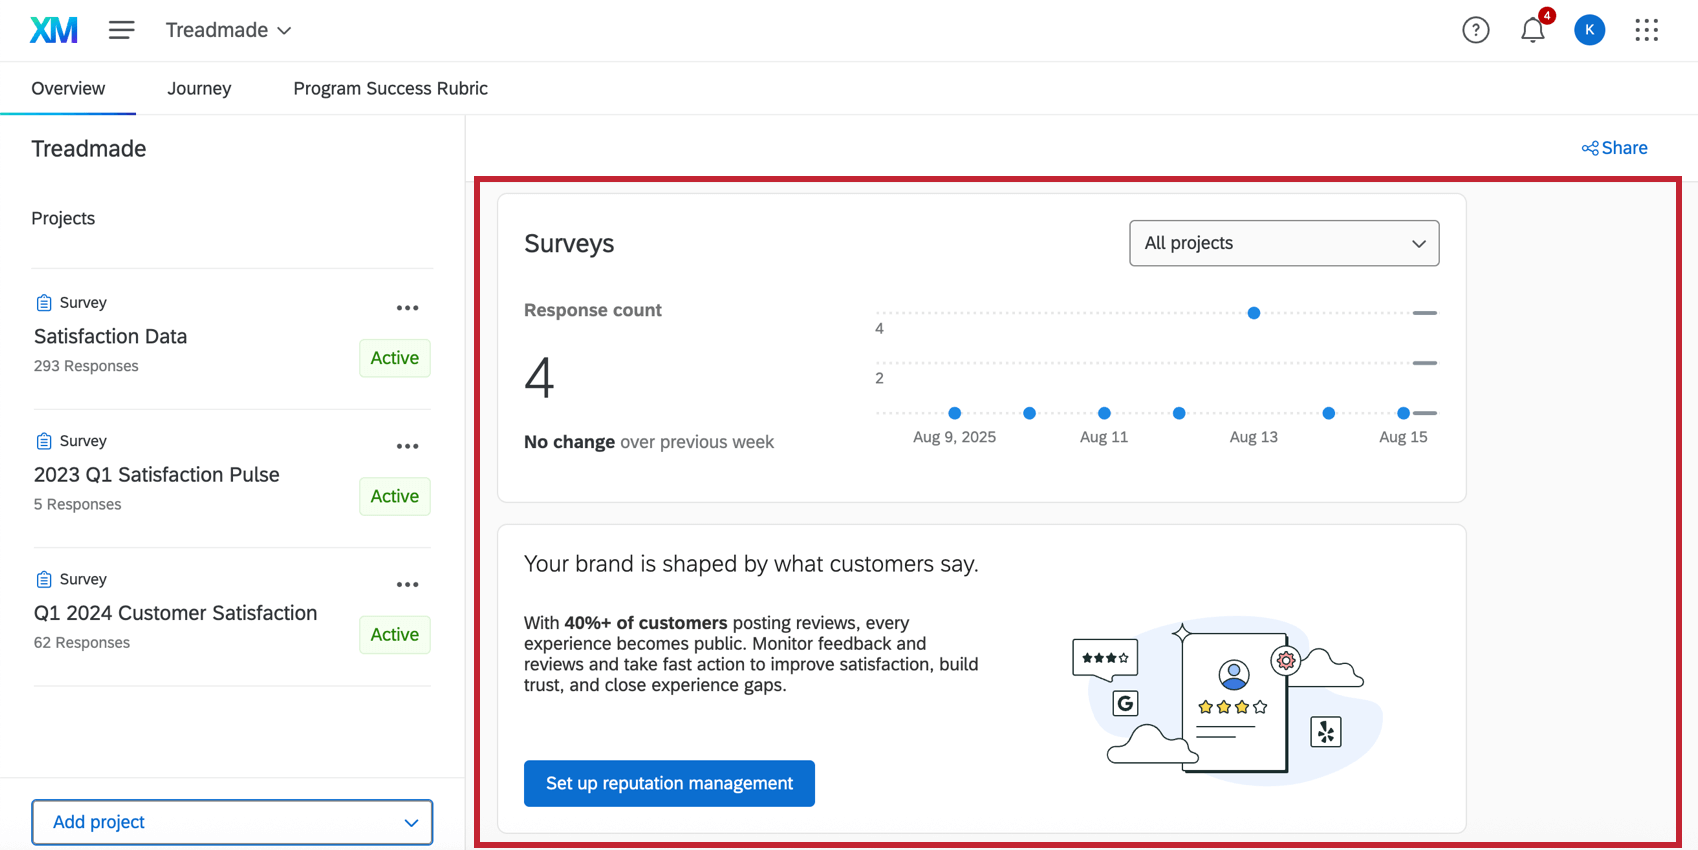Open the hamburger navigation menu

(x=122, y=30)
